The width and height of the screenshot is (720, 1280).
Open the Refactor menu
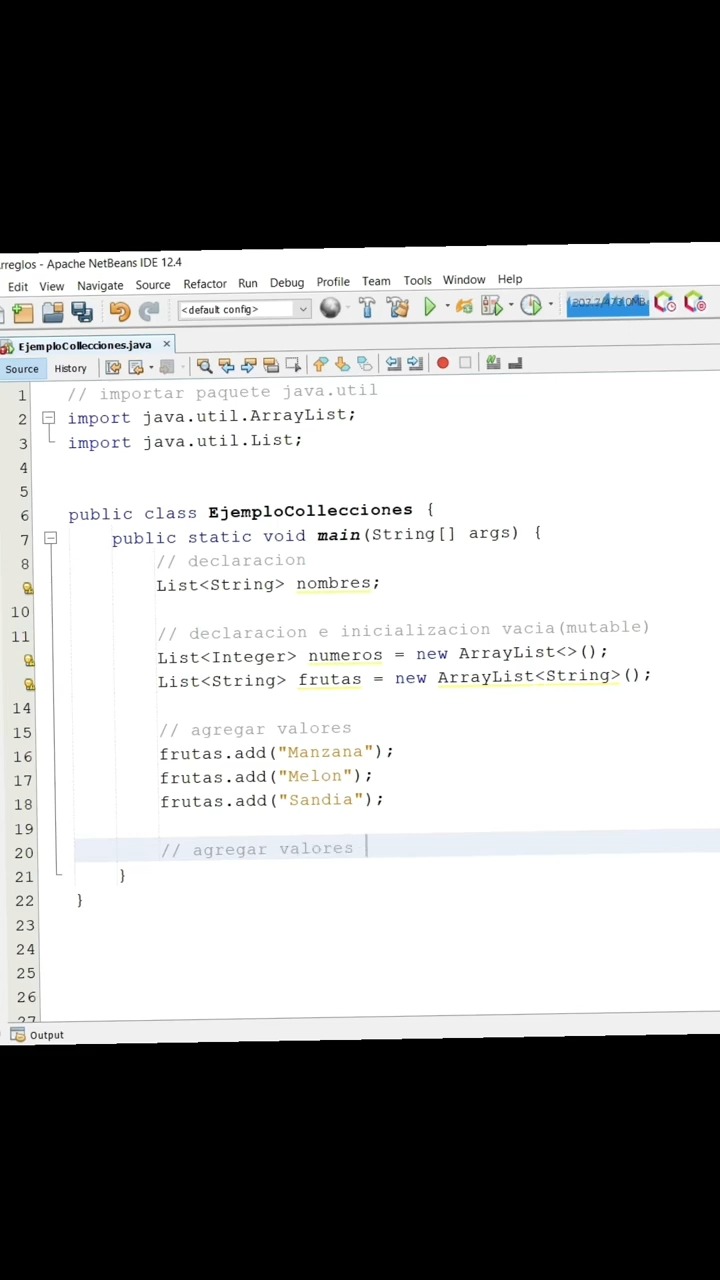tap(205, 284)
